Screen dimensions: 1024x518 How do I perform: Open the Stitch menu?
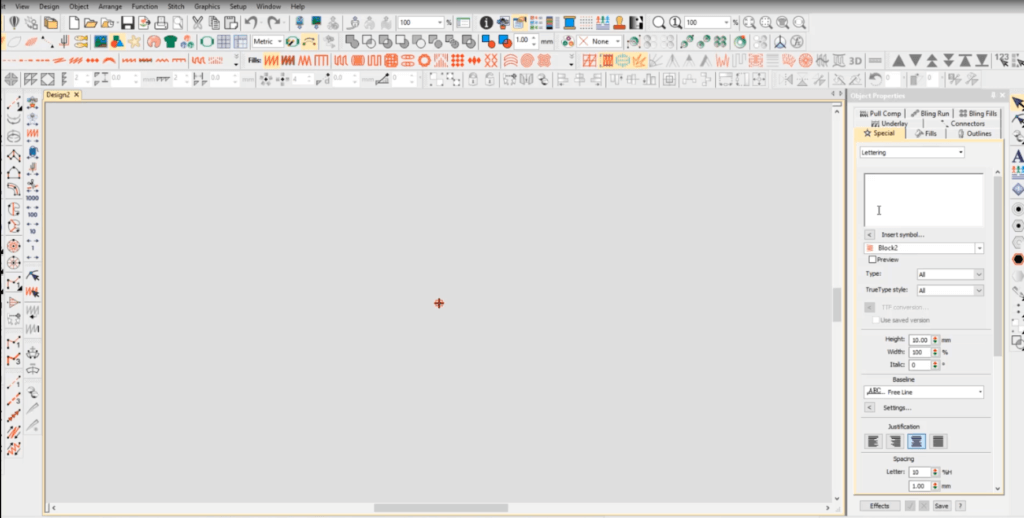175,6
